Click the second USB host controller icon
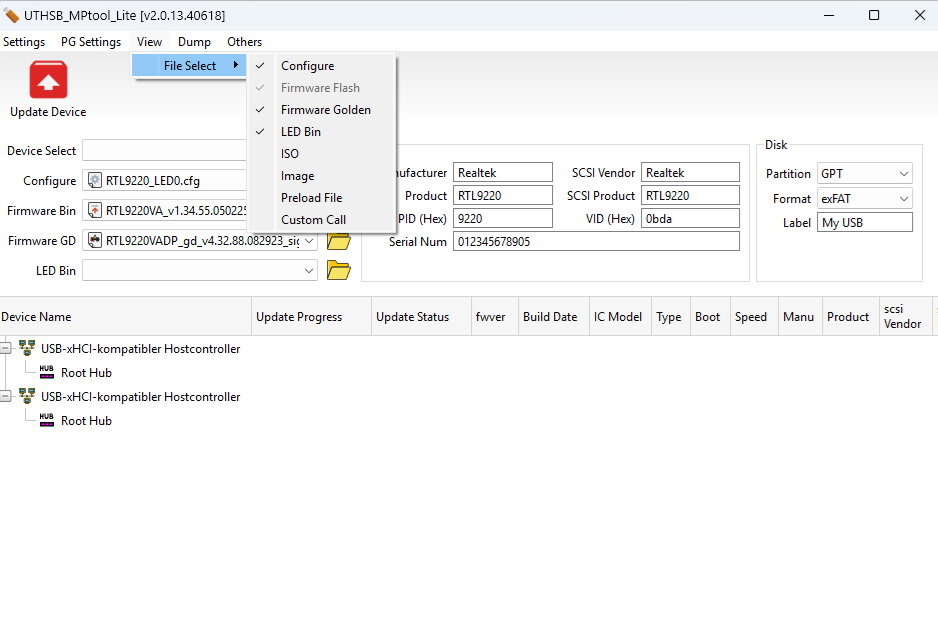 click(x=27, y=397)
